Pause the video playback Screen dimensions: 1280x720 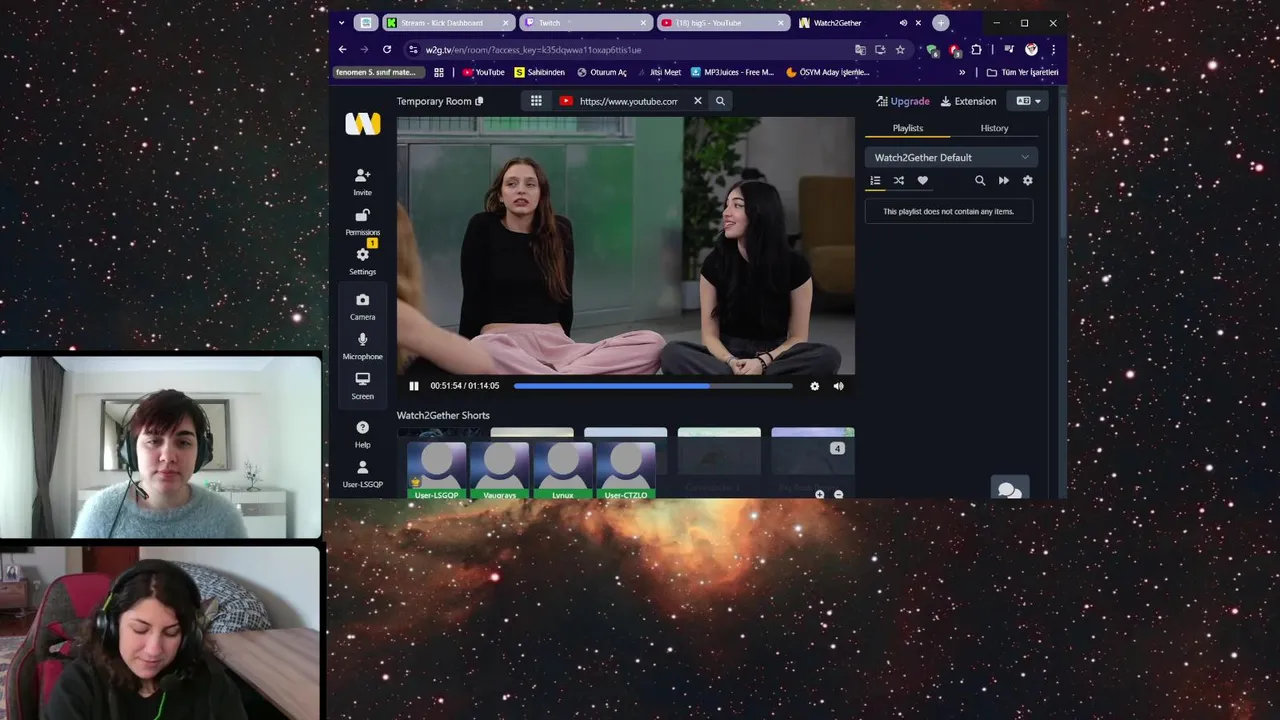click(x=414, y=386)
